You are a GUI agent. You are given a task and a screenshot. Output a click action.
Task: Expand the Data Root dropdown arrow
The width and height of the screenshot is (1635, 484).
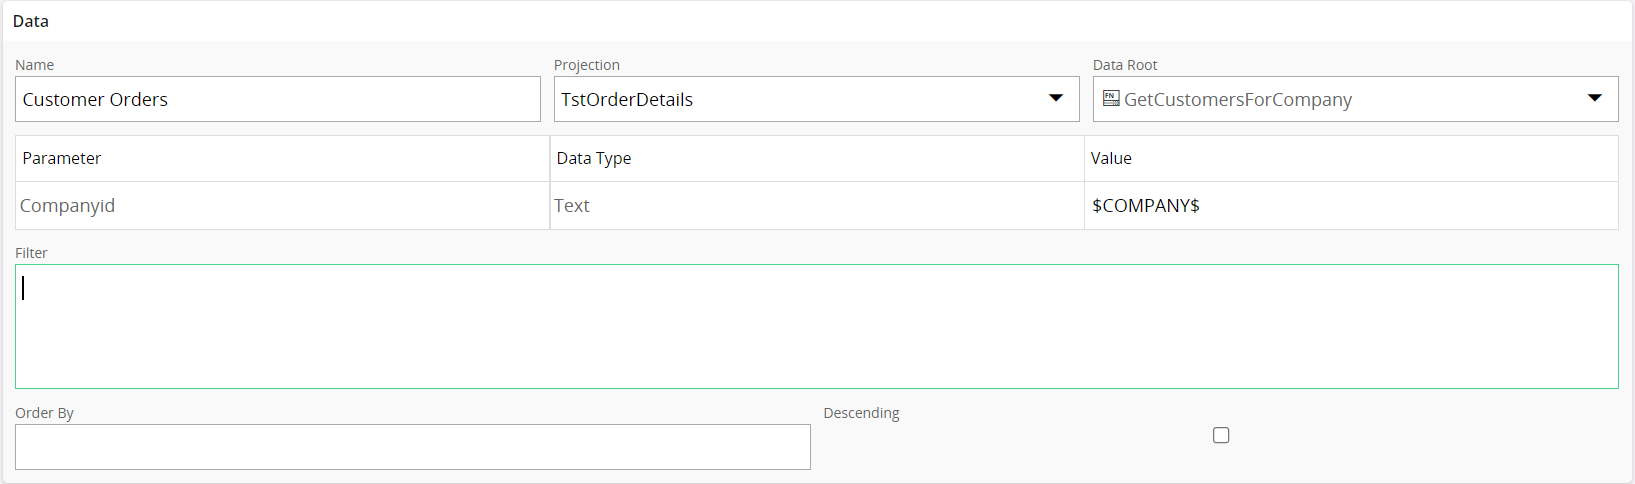coord(1595,98)
